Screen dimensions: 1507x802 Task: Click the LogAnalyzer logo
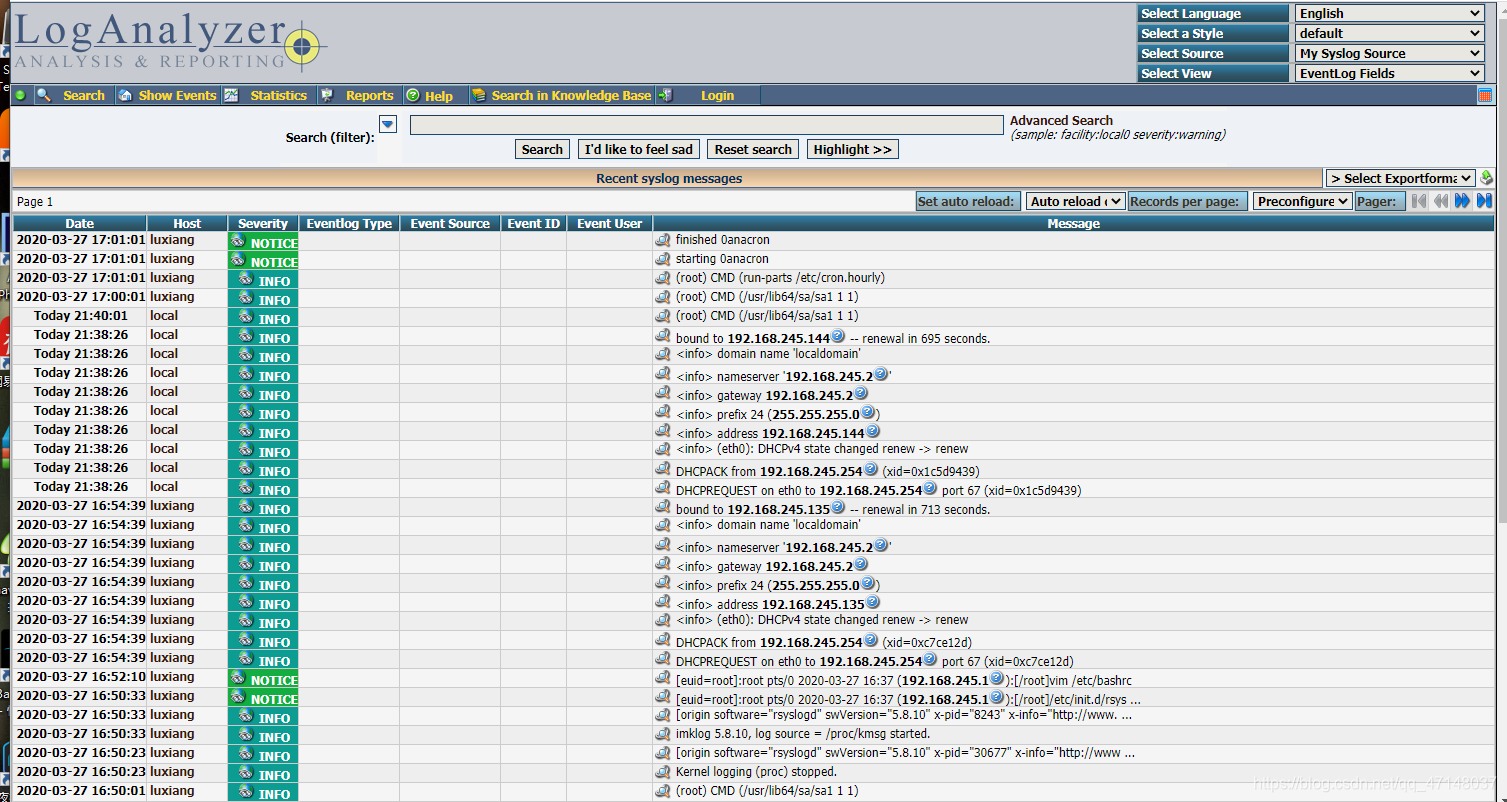169,41
